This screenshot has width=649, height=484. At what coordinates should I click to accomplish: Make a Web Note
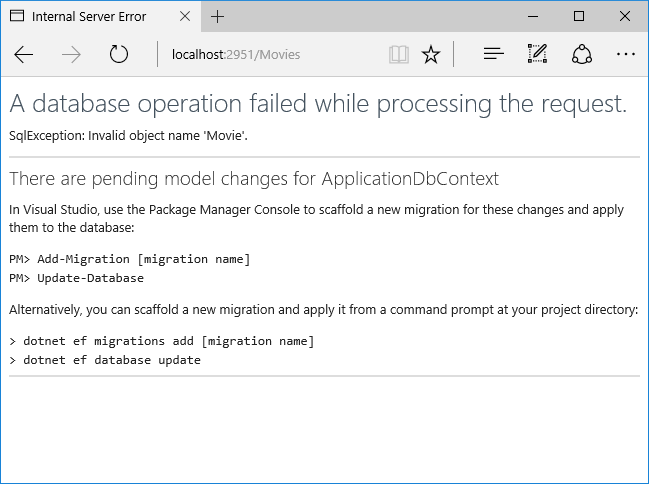point(537,55)
